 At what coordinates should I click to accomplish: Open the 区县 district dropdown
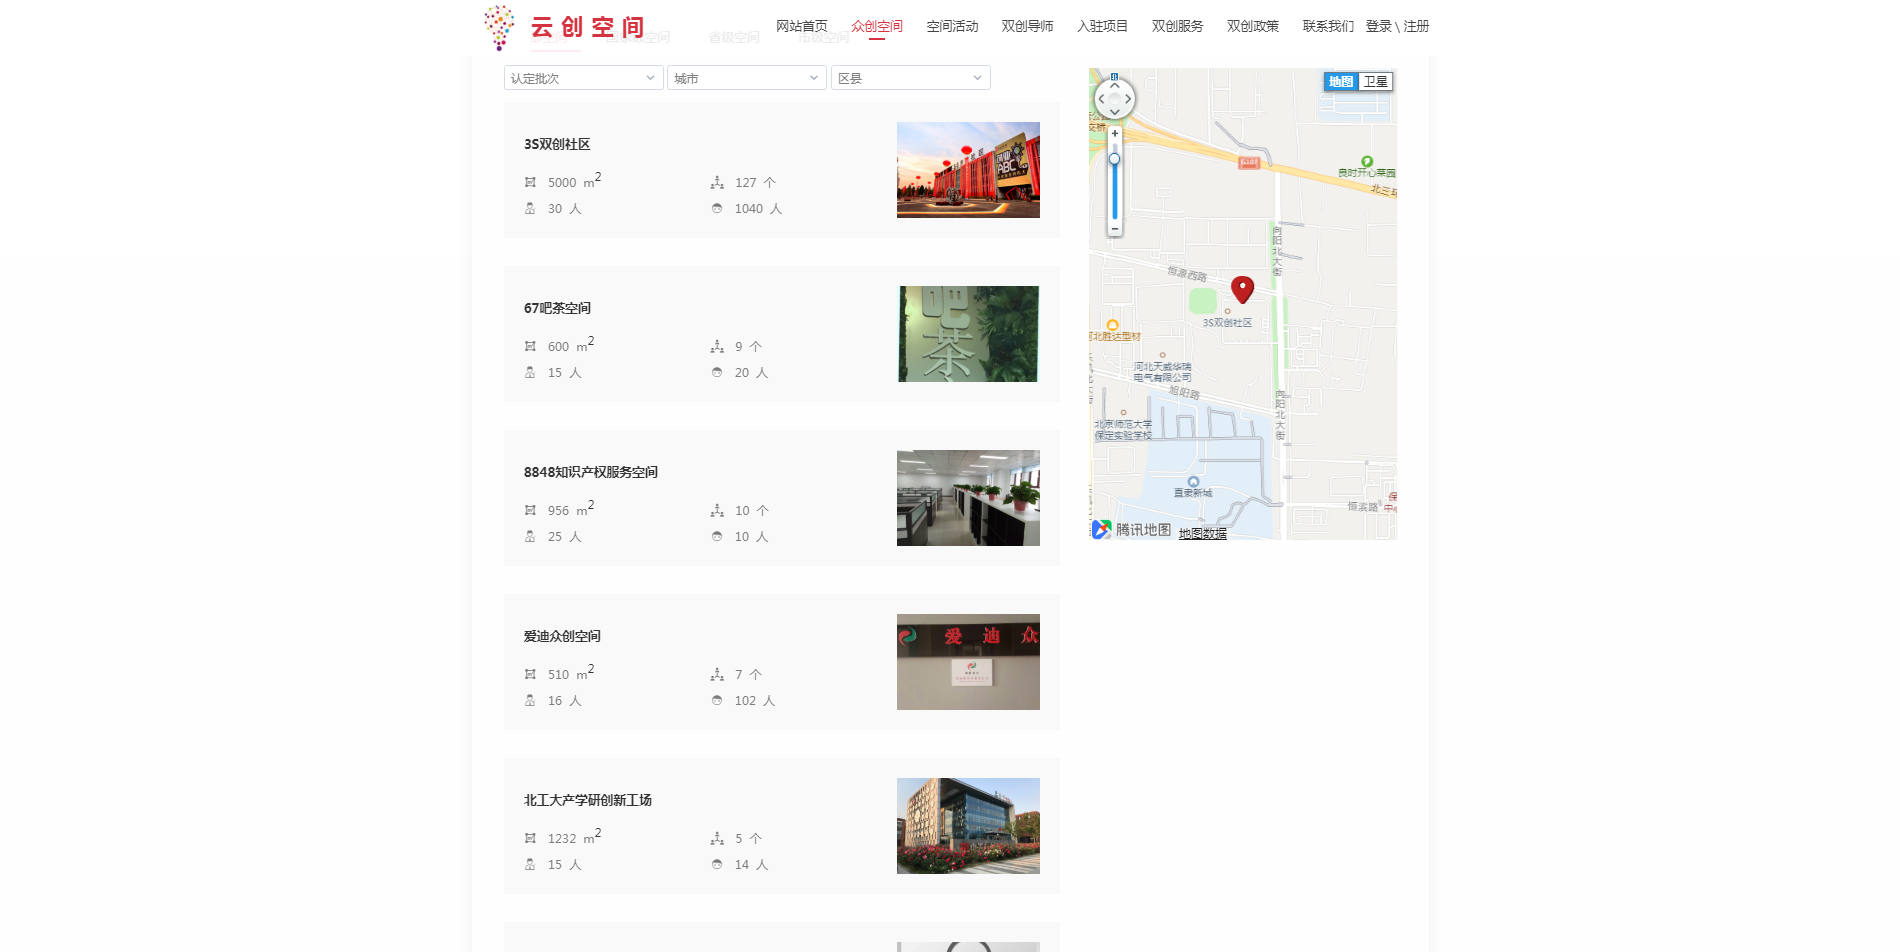(910, 78)
